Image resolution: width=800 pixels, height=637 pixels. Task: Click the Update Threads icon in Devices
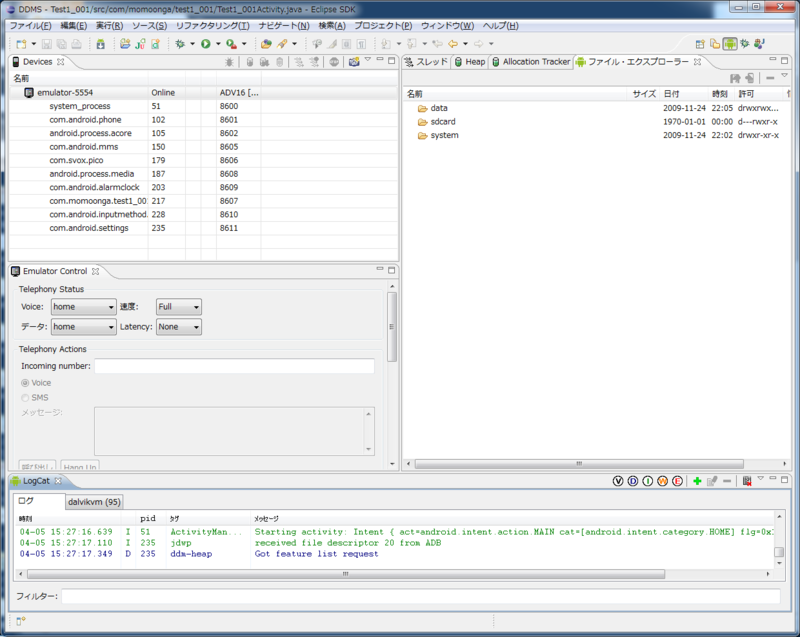pyautogui.click(x=299, y=62)
